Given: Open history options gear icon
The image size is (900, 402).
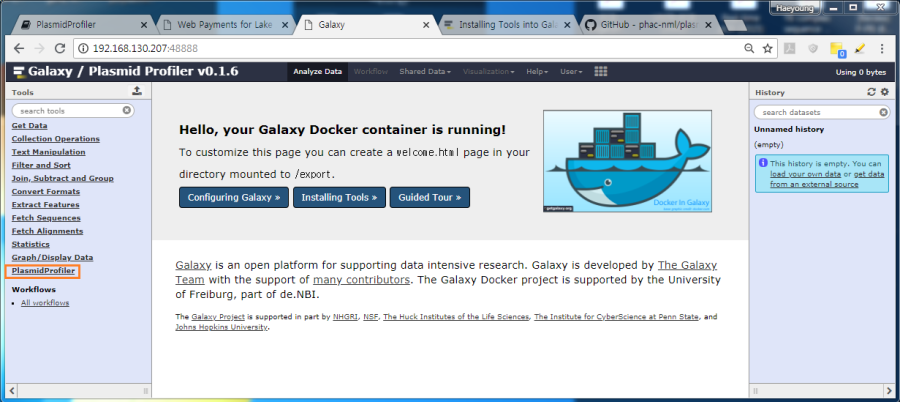Looking at the screenshot, I should (884, 92).
